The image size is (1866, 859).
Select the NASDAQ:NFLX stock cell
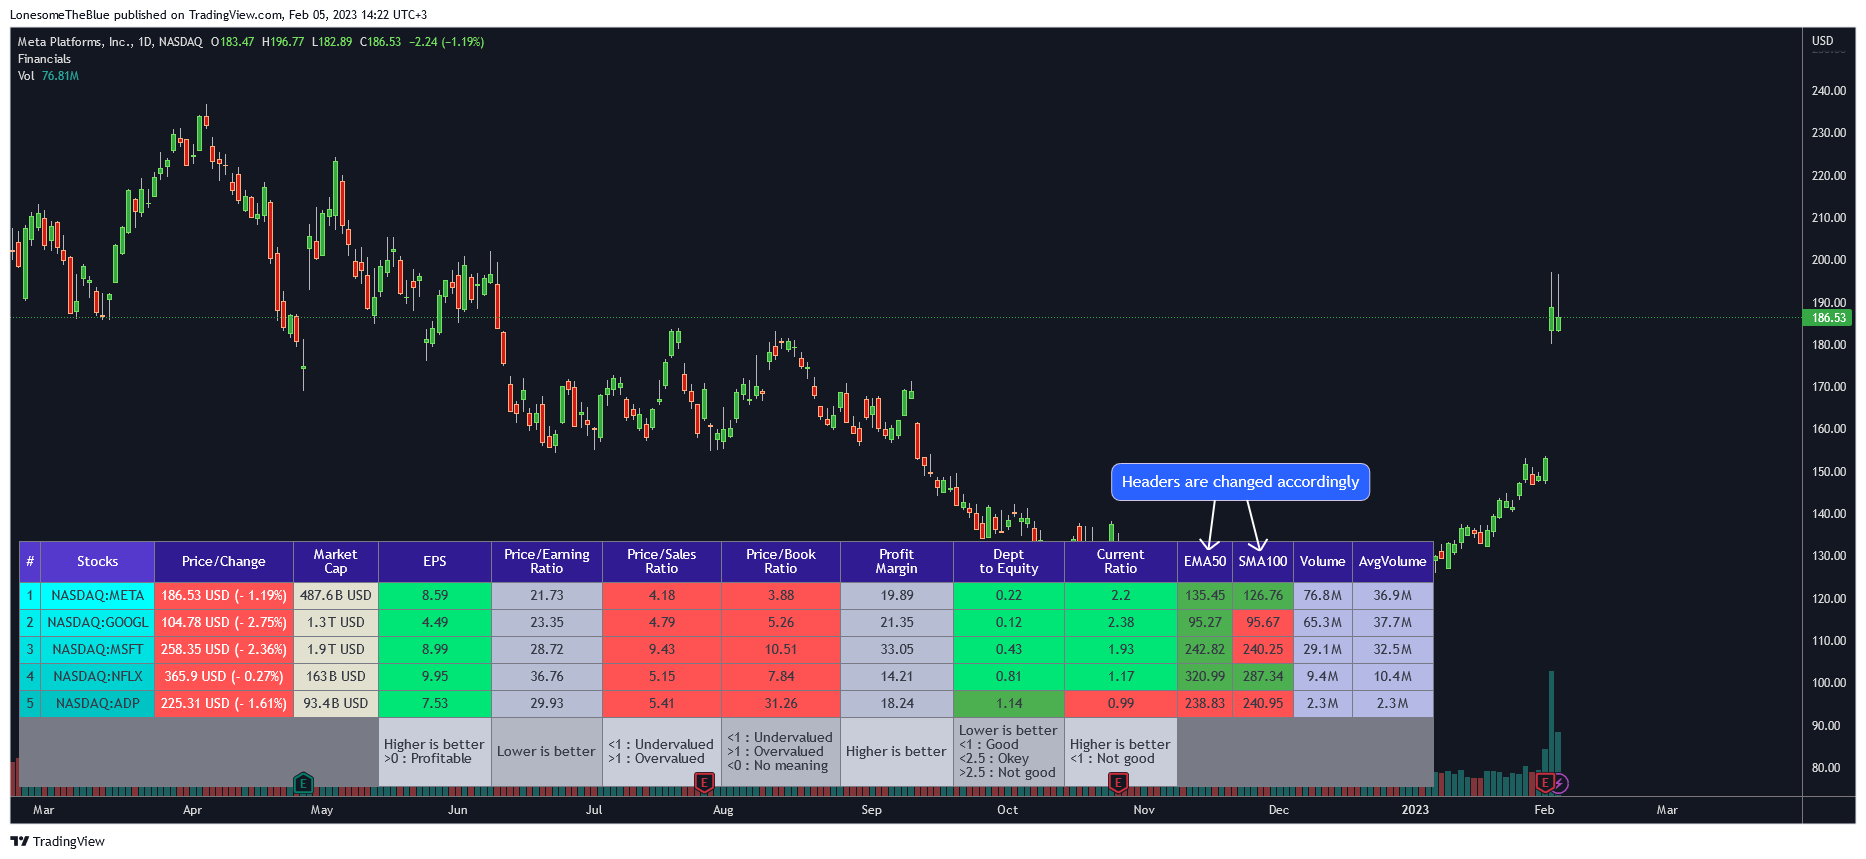coord(97,677)
